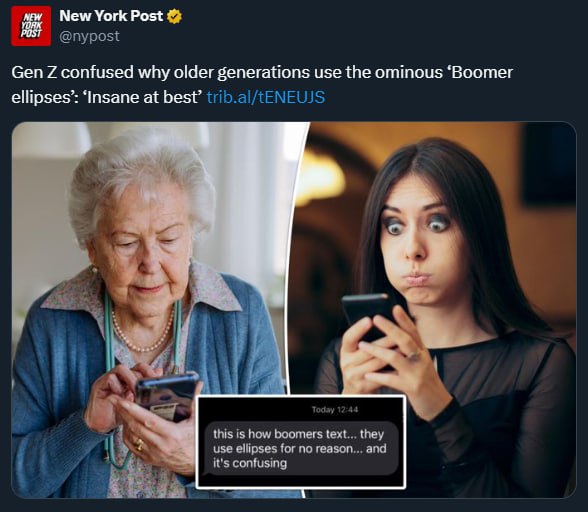588x512 pixels.
Task: Click the @nypost handle
Action: [x=89, y=36]
